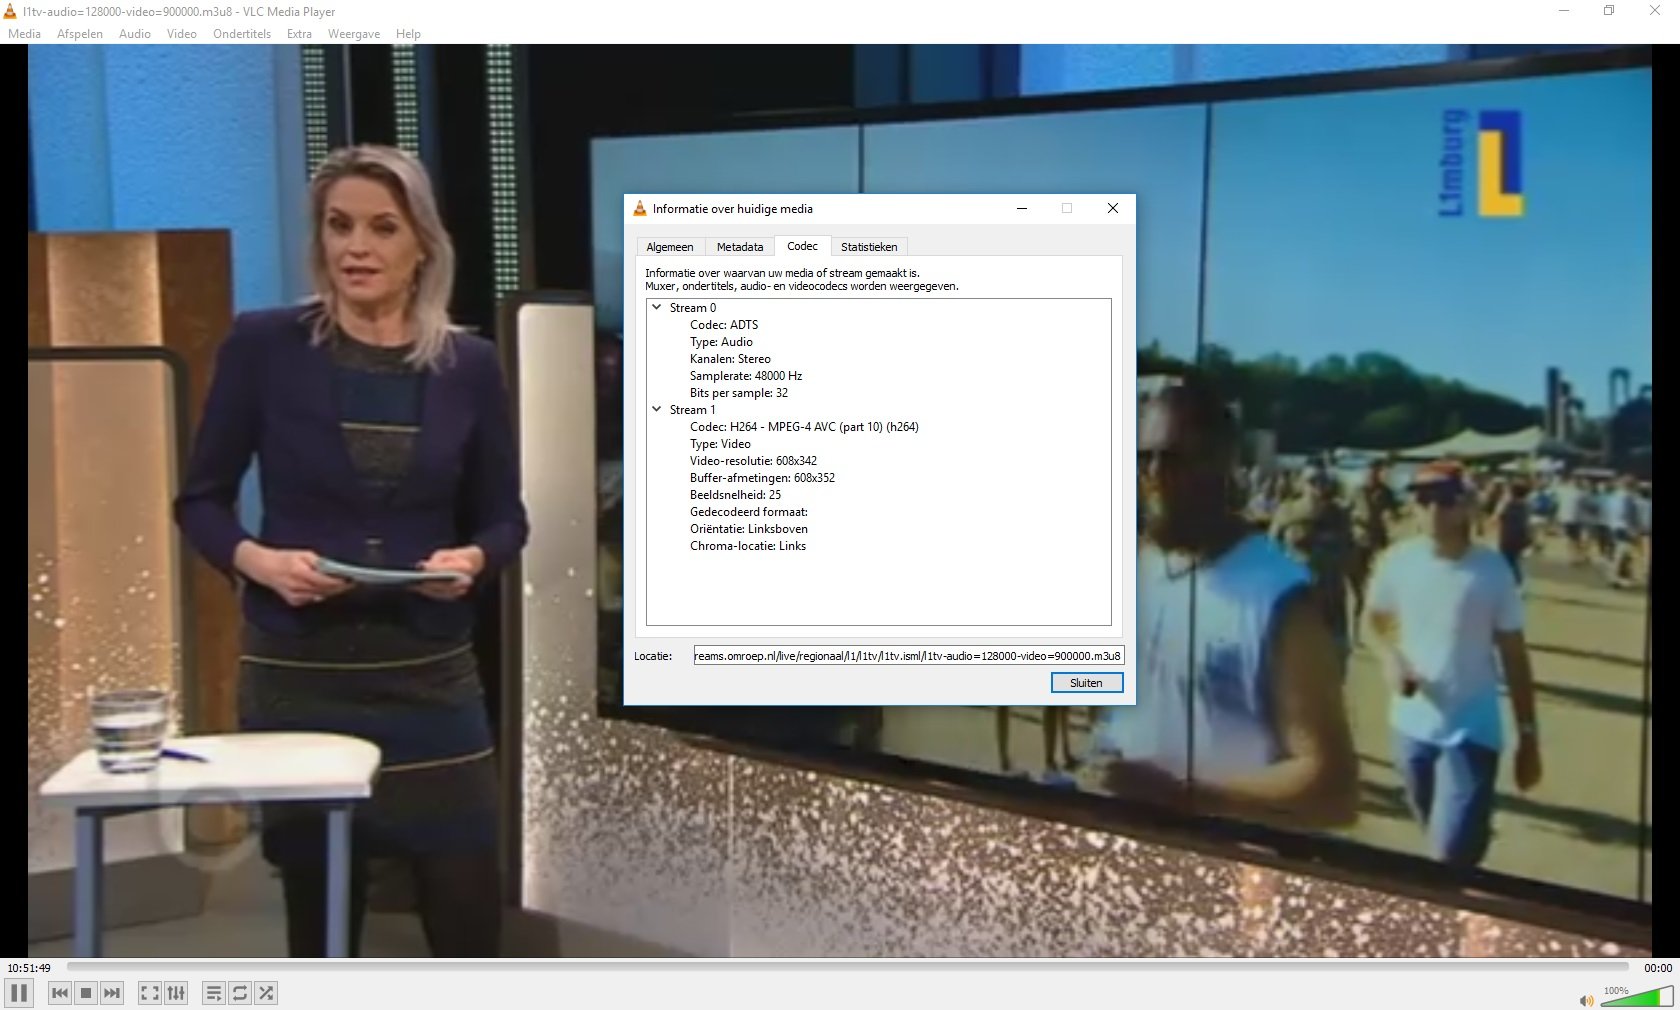Open the Media menu
The image size is (1680, 1010).
pos(24,34)
